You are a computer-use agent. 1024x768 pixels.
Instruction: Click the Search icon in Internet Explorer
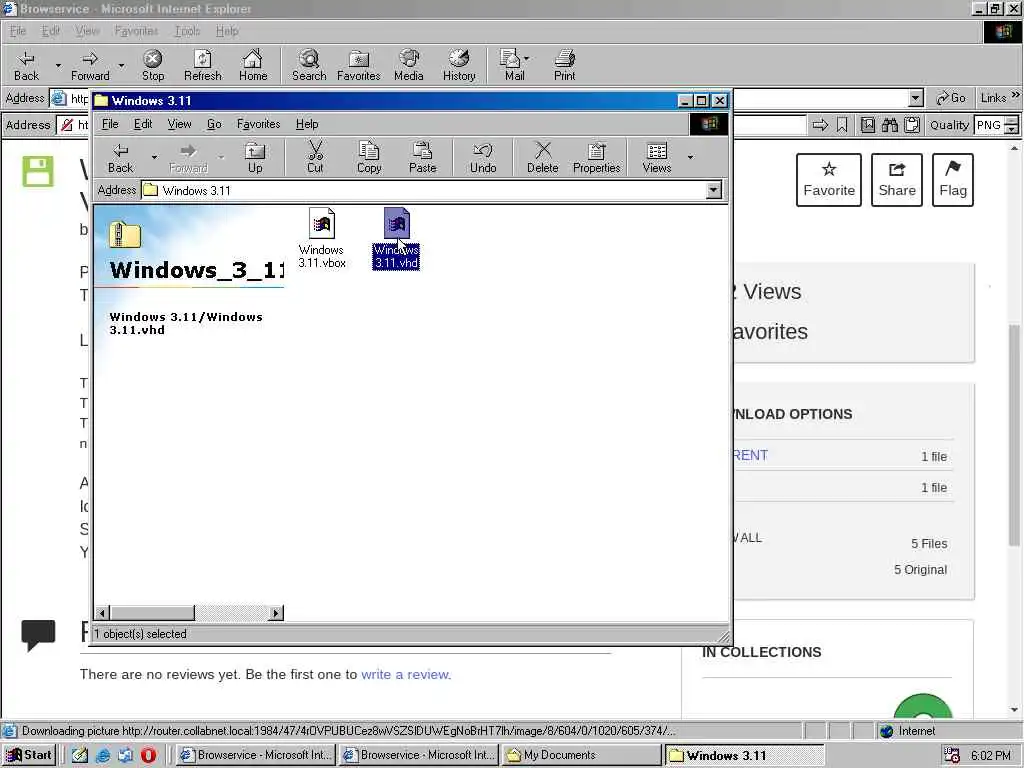pyautogui.click(x=309, y=66)
